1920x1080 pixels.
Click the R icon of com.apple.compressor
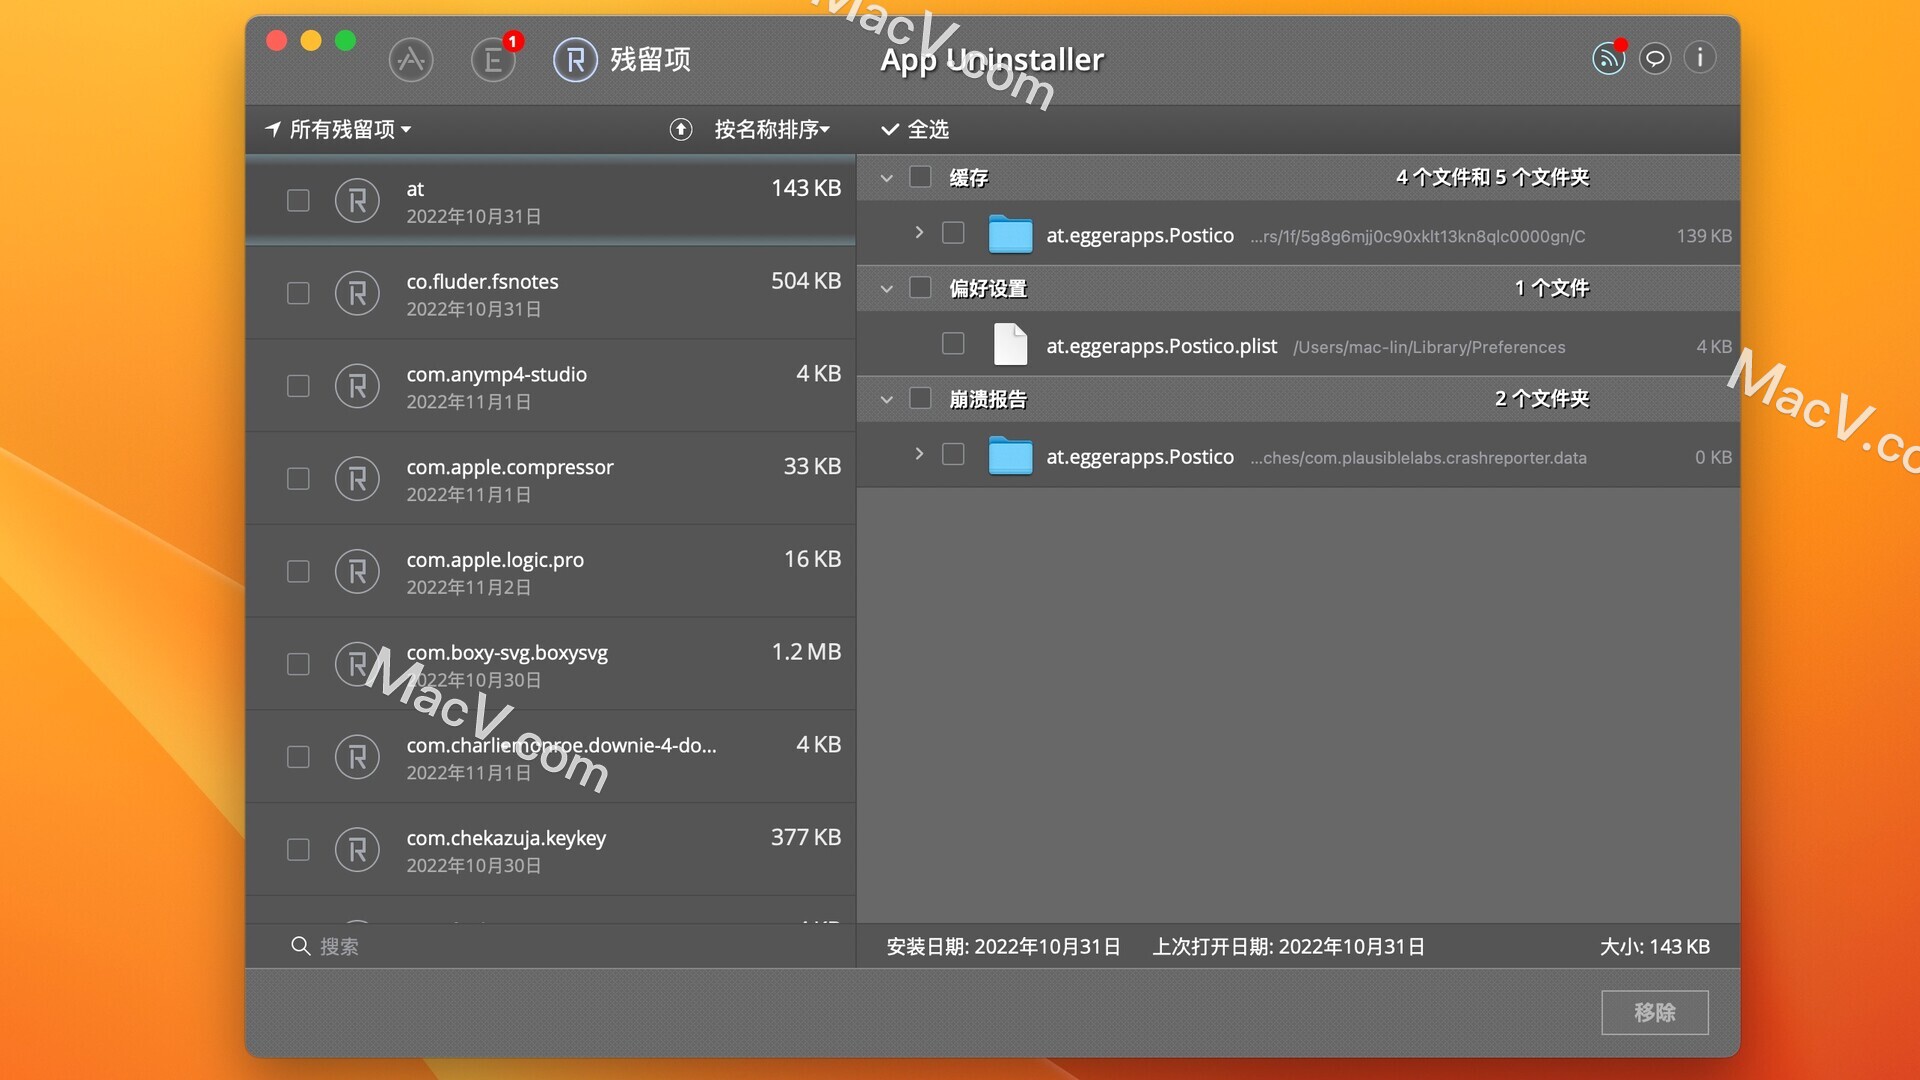[357, 479]
